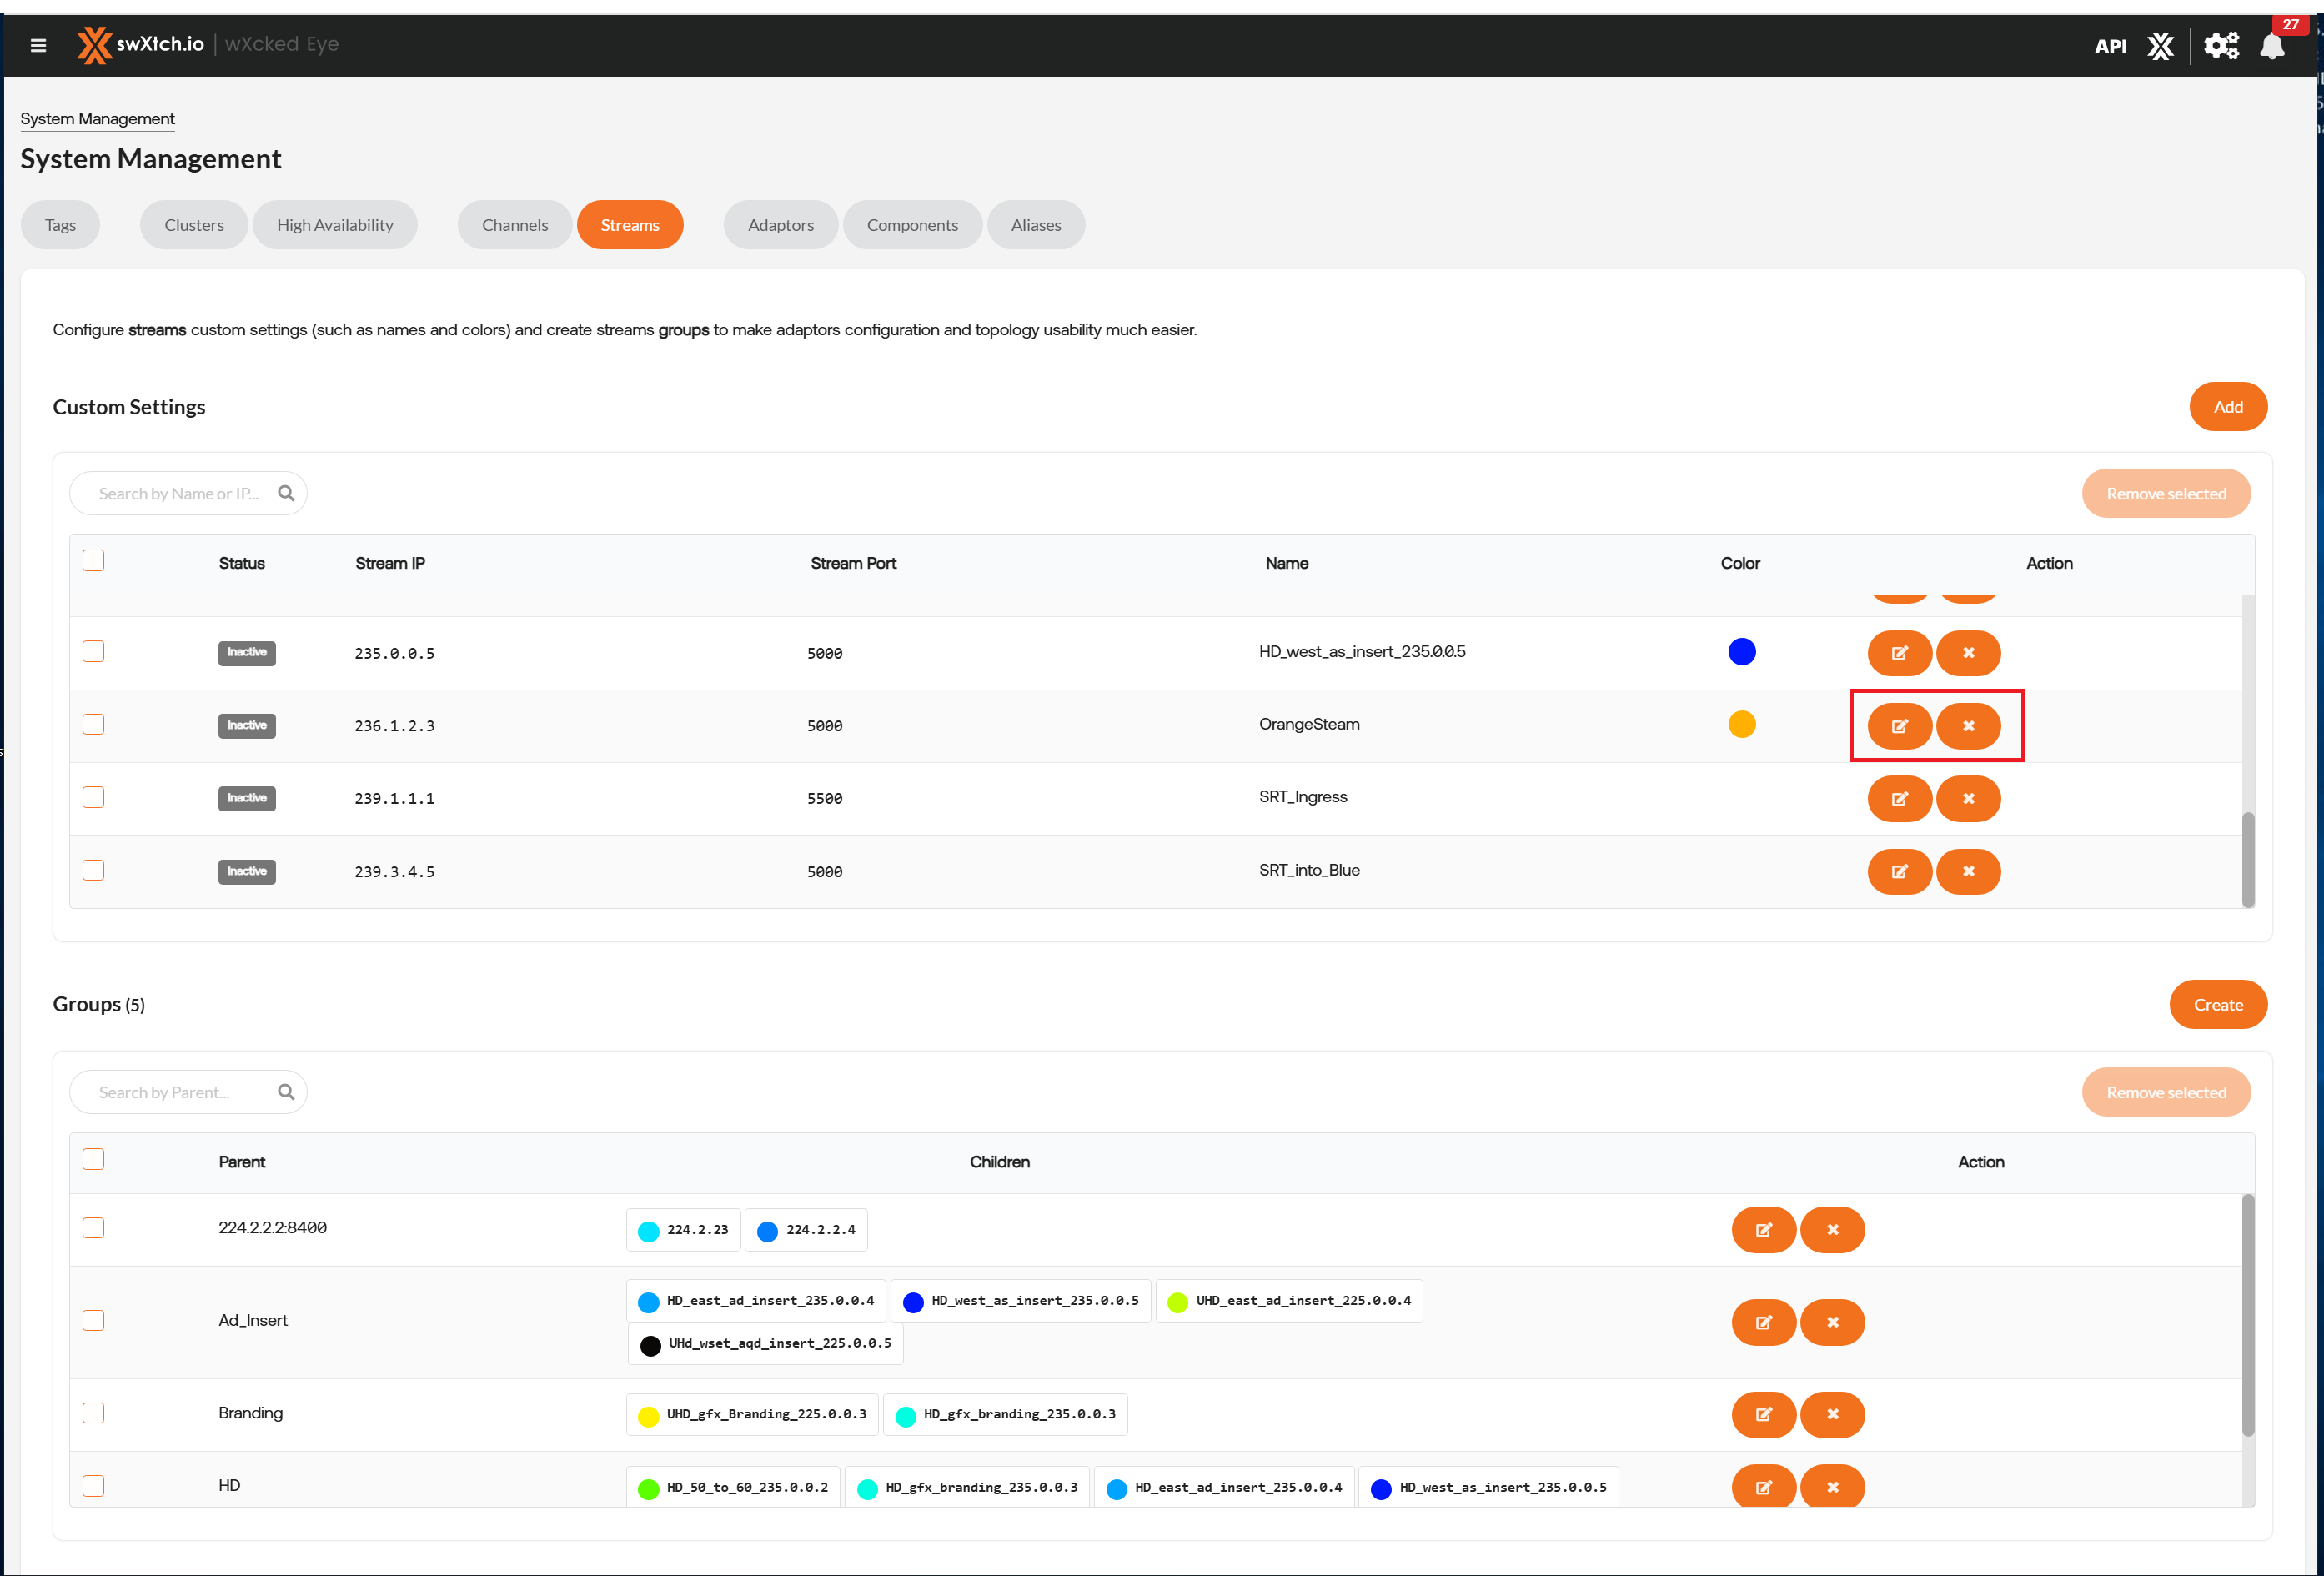Select all custom settings streams checkbox
The height and width of the screenshot is (1576, 2324).
click(x=93, y=561)
